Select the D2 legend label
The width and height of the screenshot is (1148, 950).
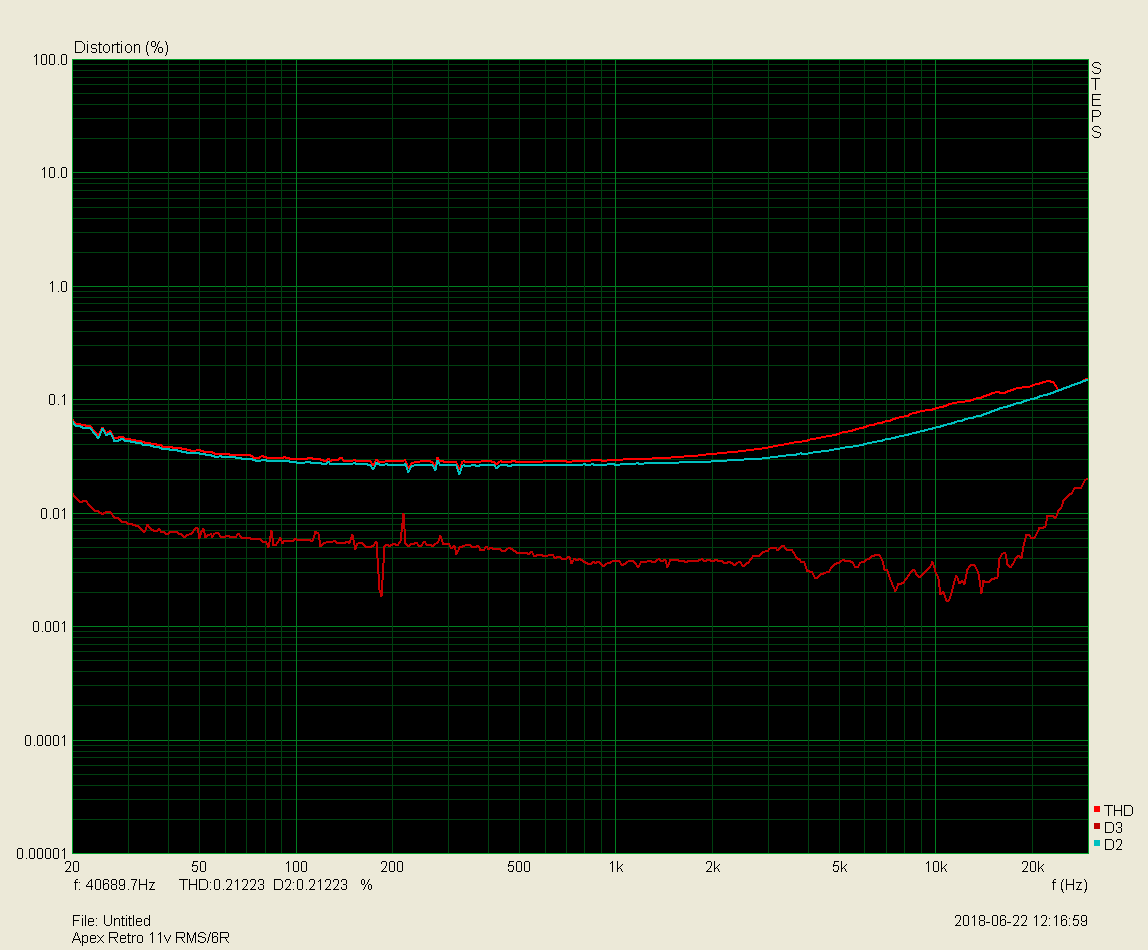[1114, 845]
